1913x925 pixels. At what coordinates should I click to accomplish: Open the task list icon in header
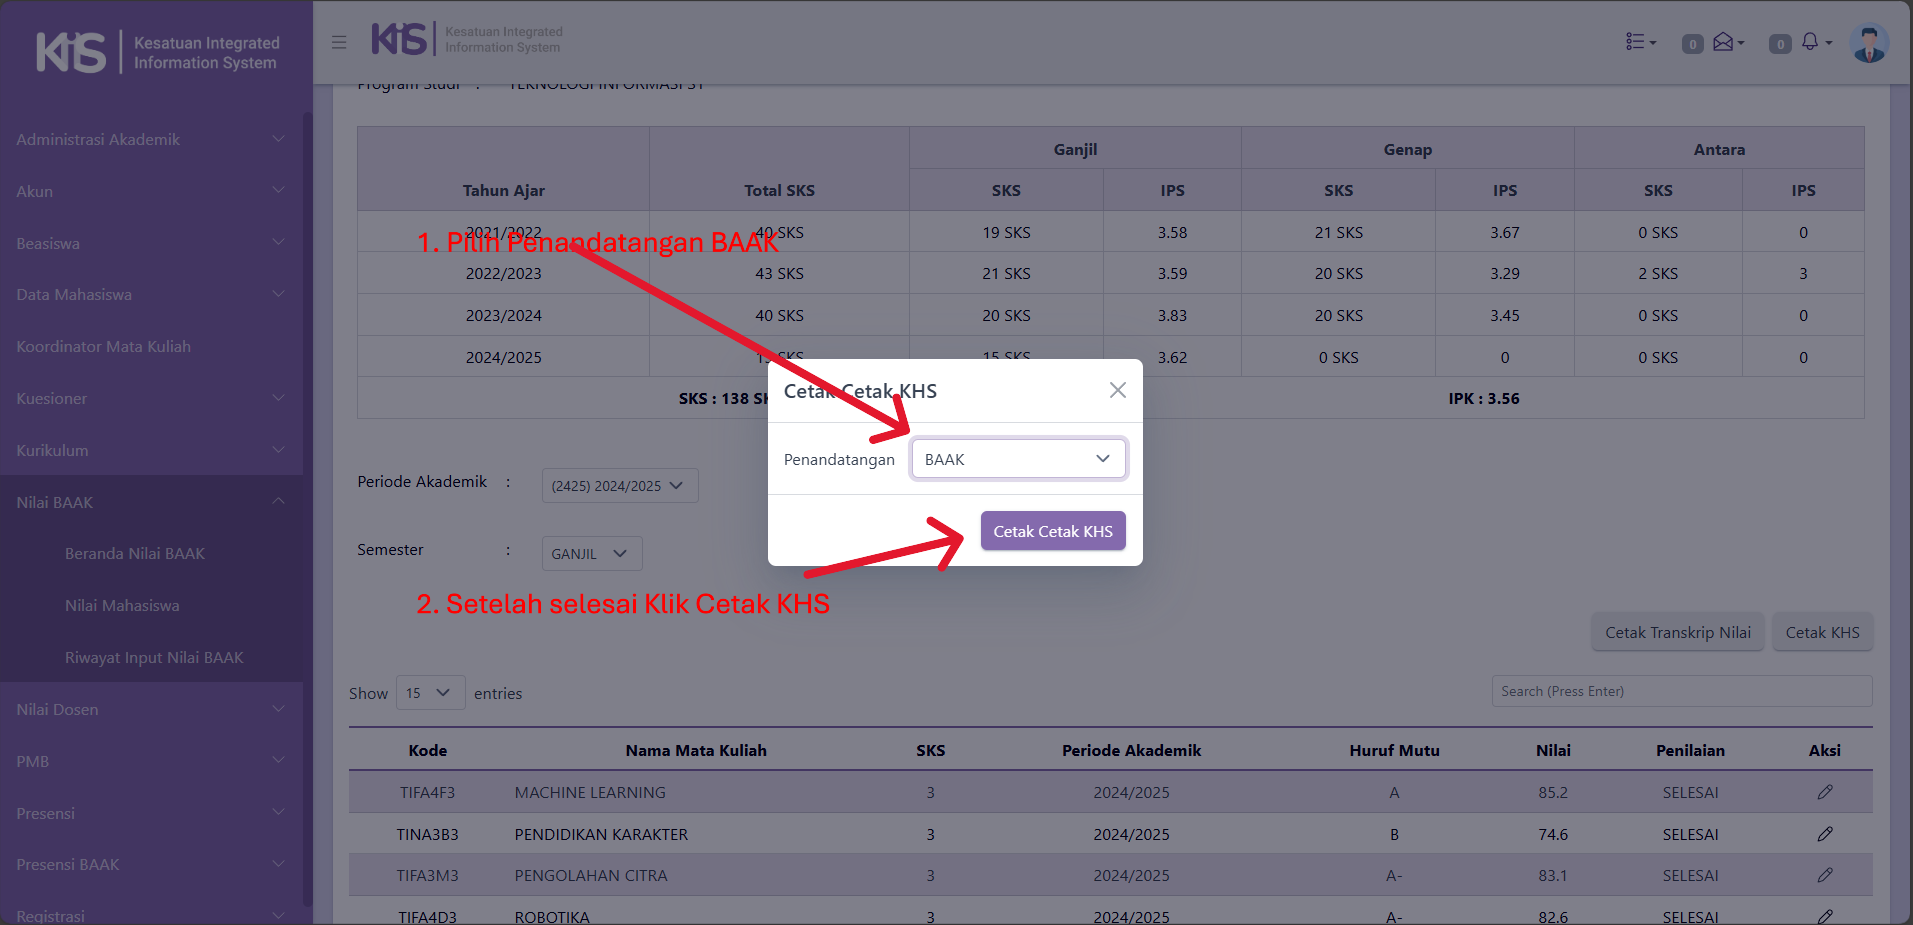click(x=1639, y=42)
